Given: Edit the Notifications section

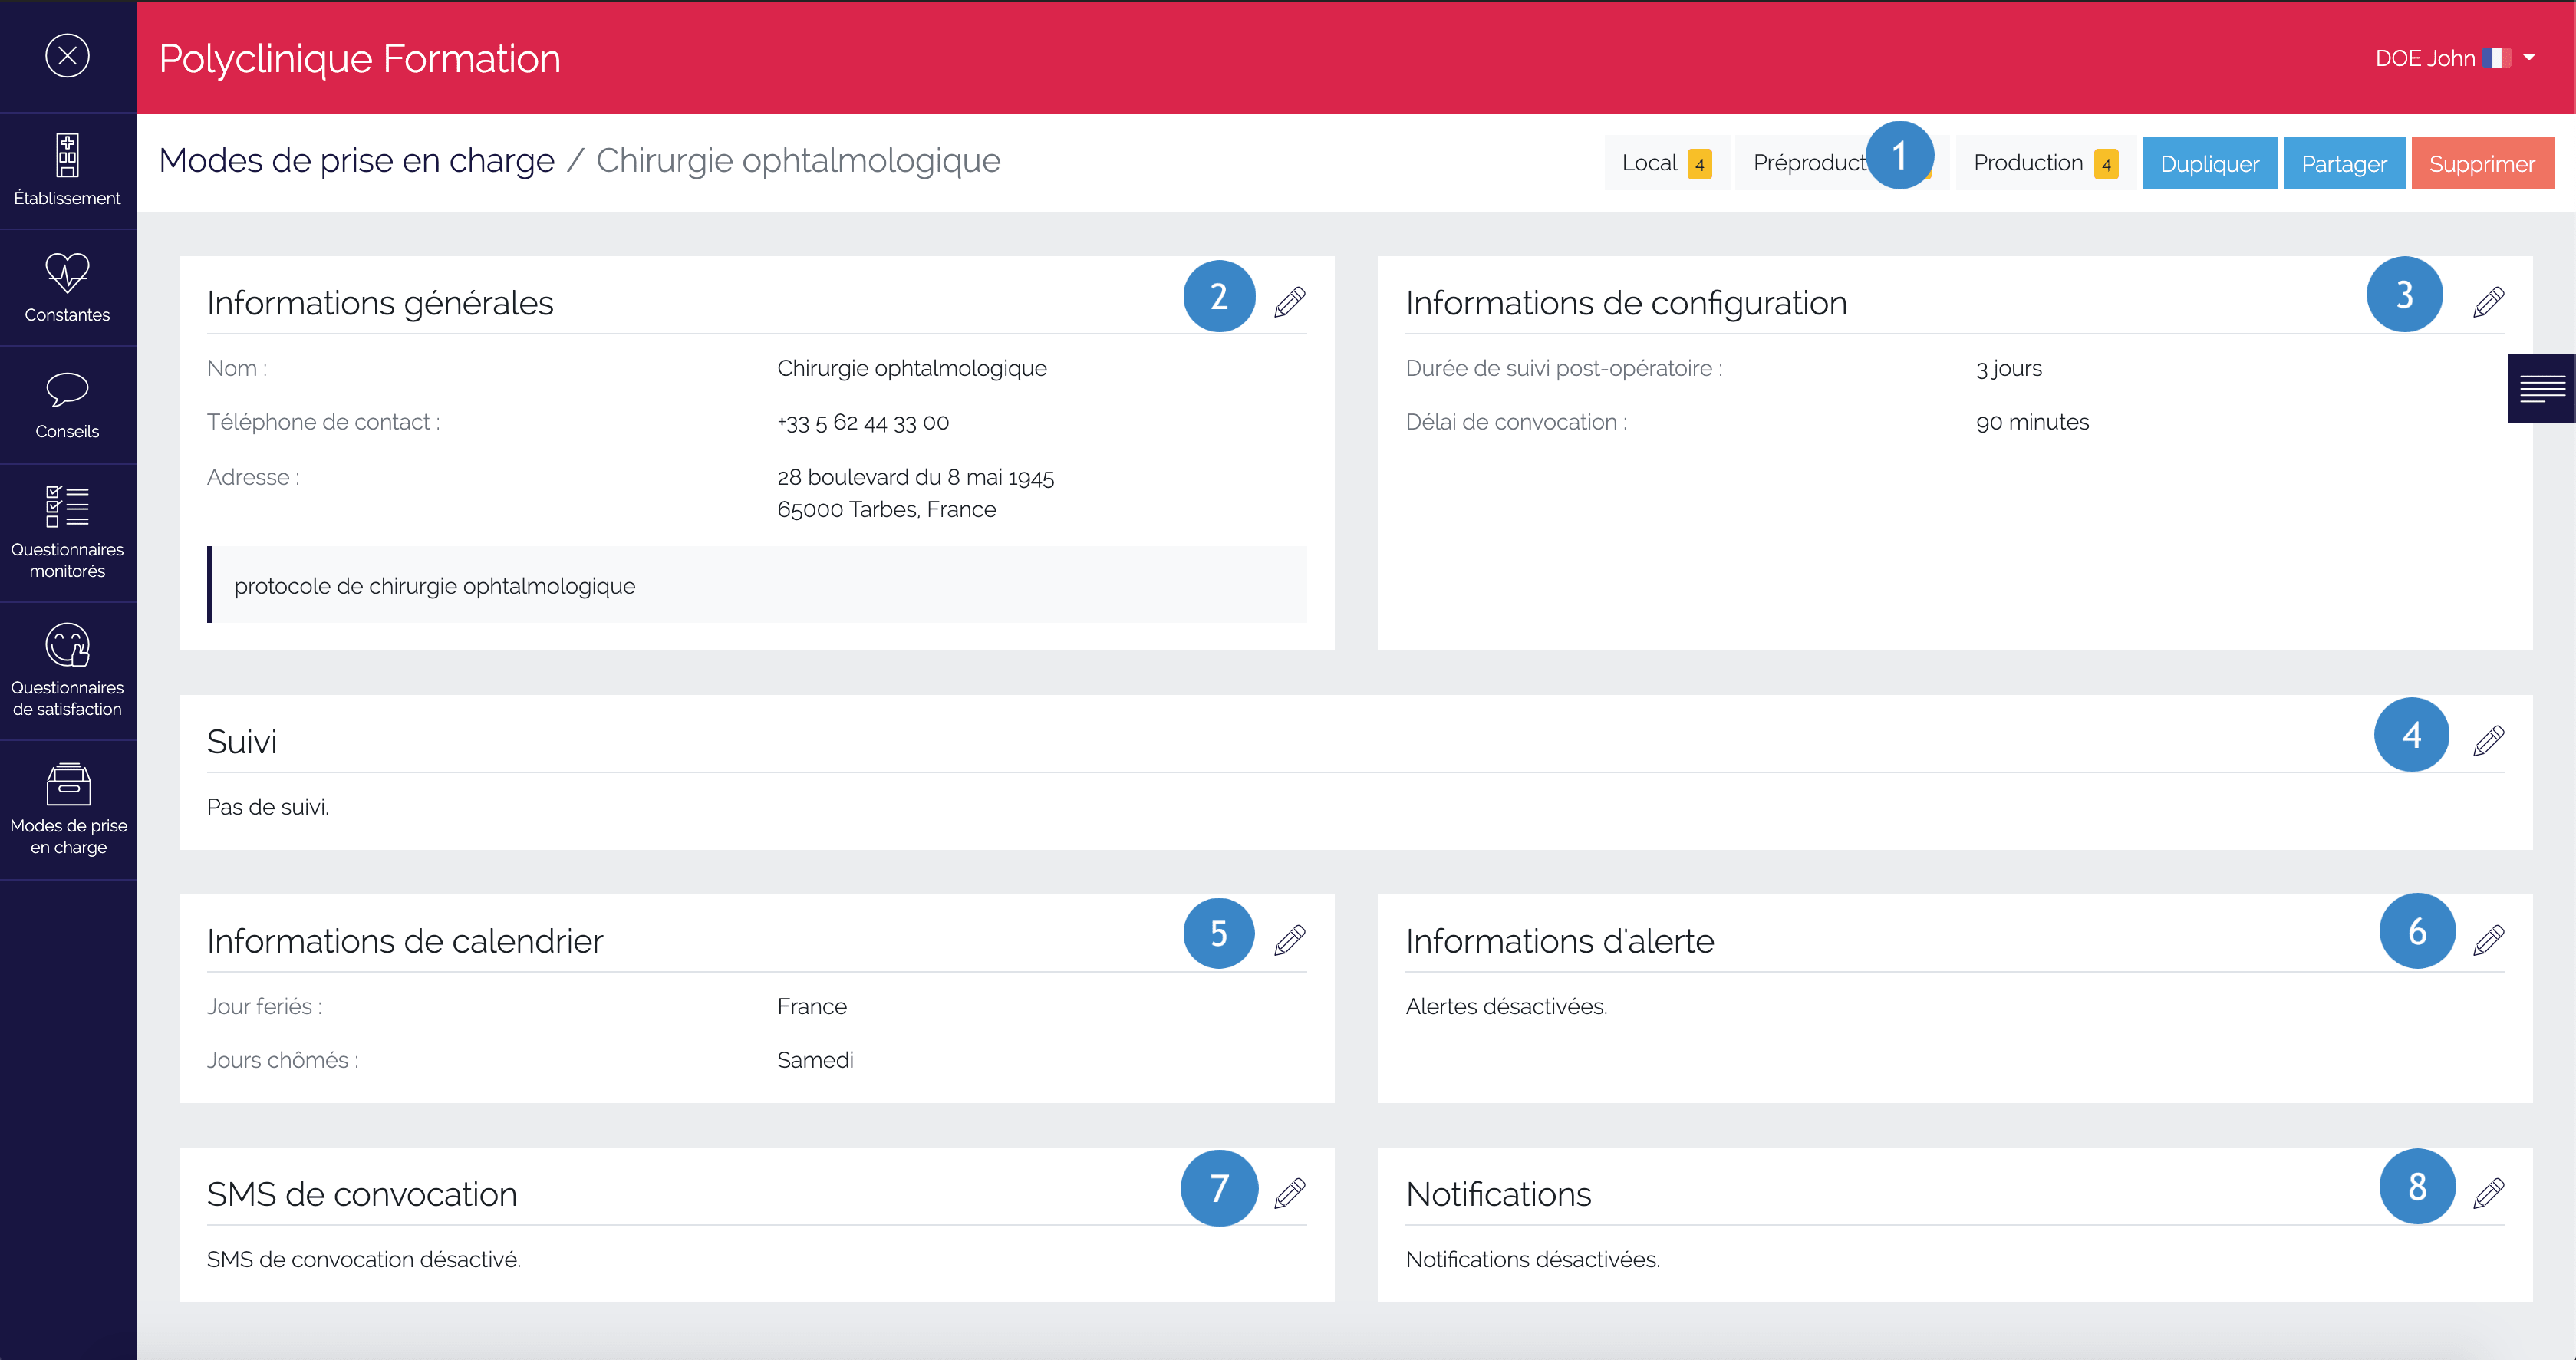Looking at the screenshot, I should pos(2489,1192).
